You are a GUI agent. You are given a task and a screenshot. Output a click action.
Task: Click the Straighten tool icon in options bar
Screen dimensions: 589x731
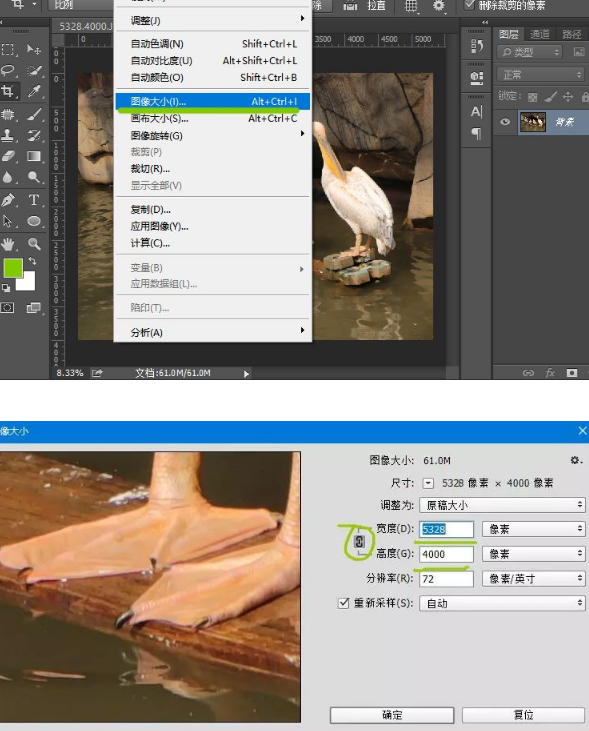(350, 6)
